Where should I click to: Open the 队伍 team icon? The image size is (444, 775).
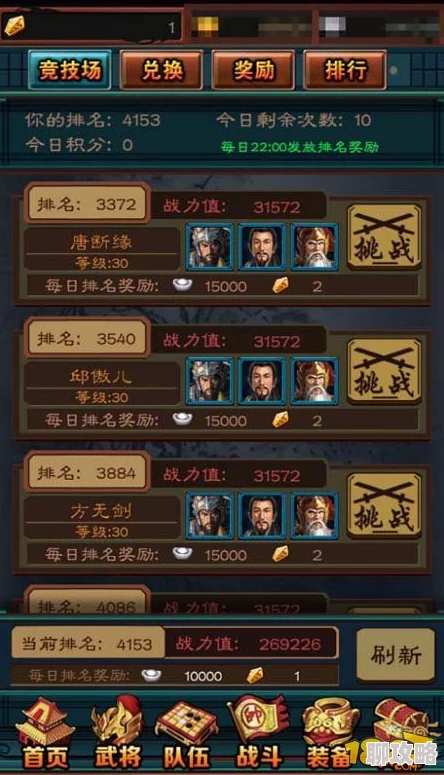point(187,732)
